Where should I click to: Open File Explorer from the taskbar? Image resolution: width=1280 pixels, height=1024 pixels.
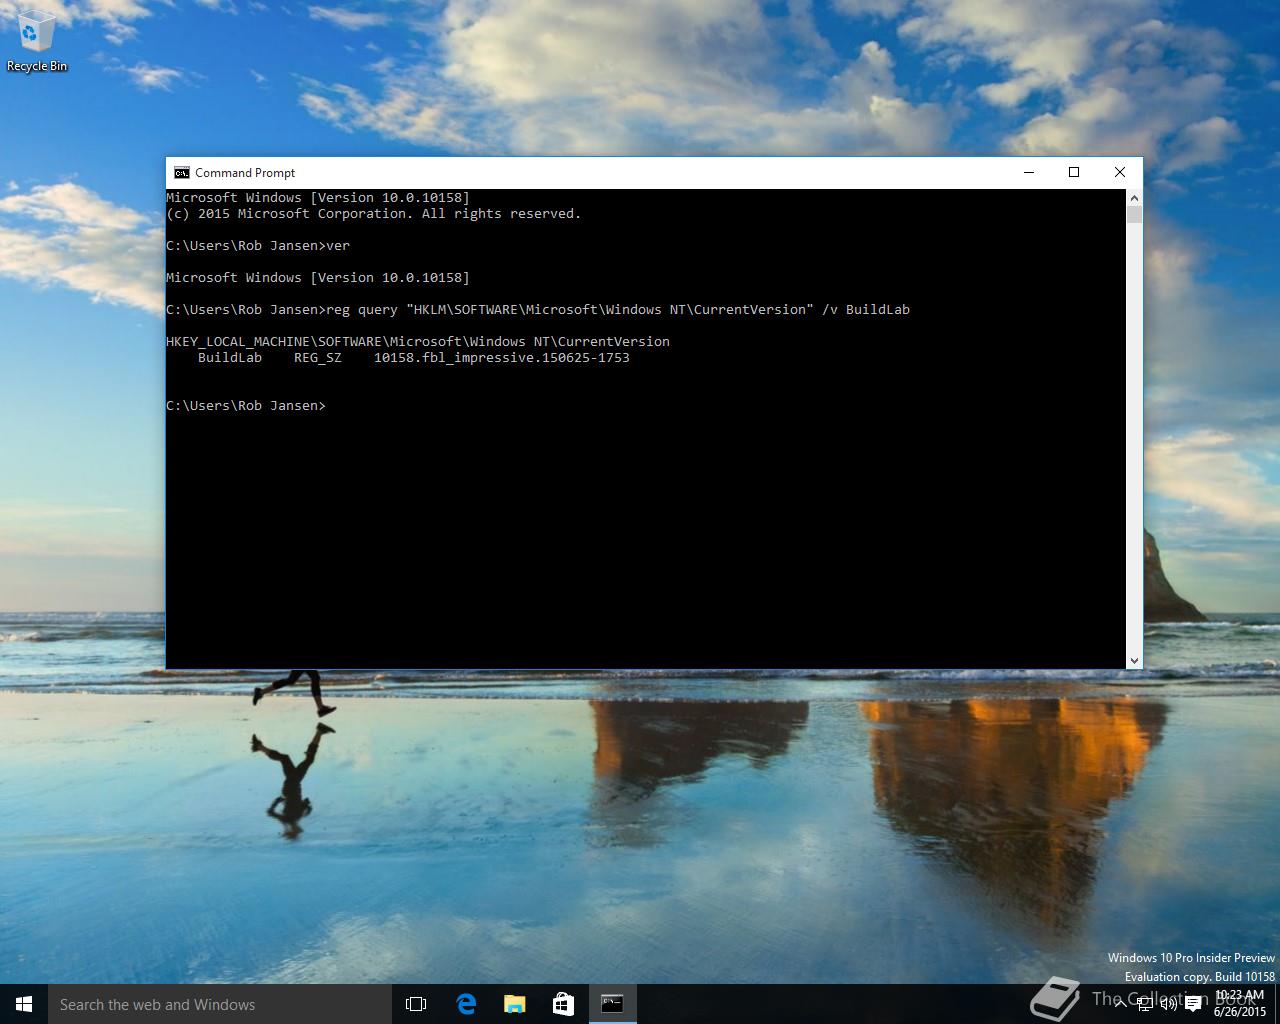[515, 1004]
